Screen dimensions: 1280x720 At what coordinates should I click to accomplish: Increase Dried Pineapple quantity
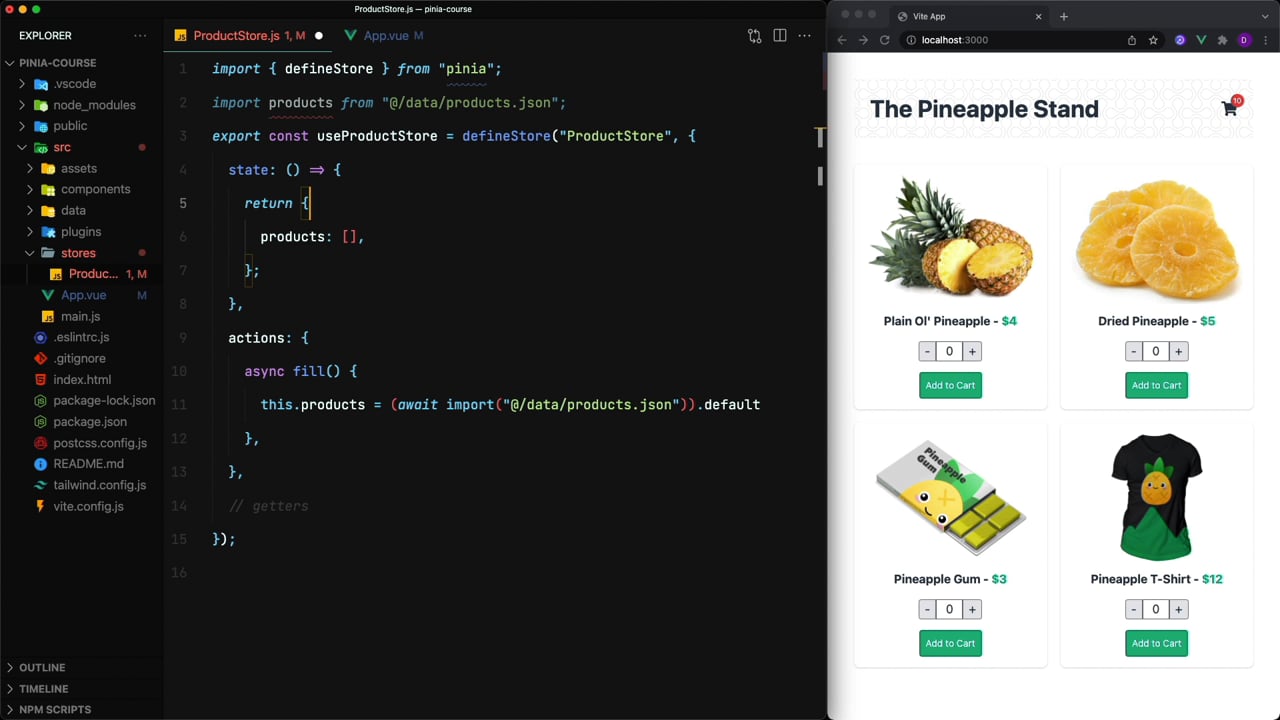point(1178,351)
